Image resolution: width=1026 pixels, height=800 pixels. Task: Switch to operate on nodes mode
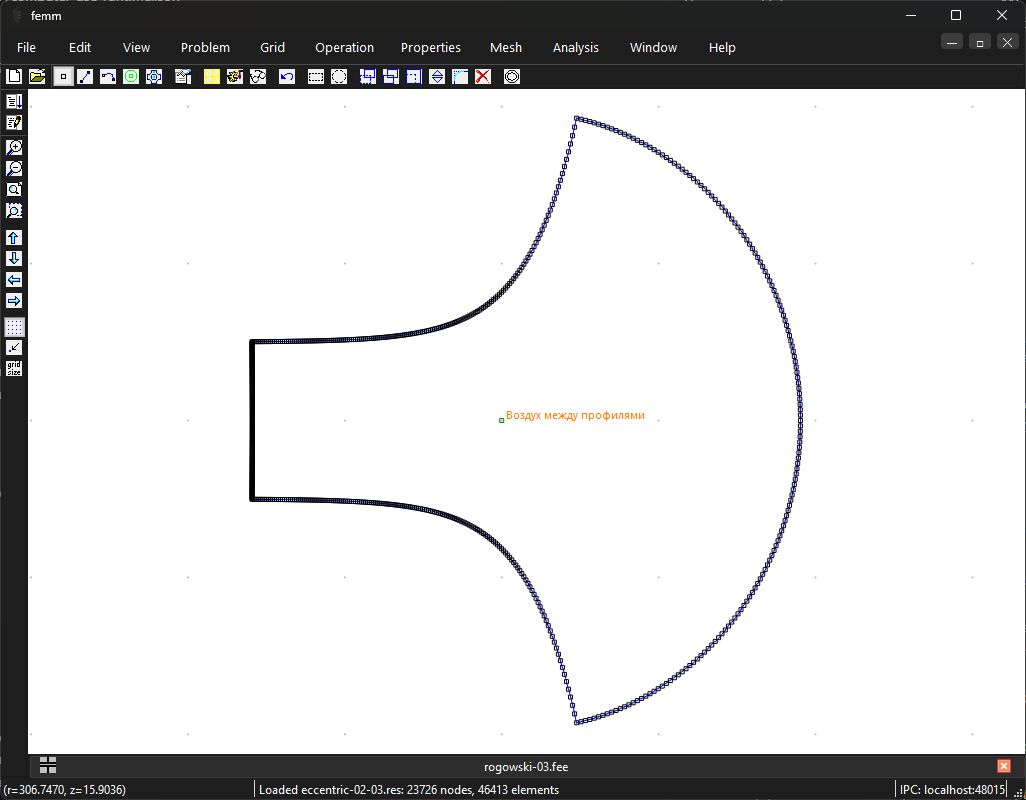(63, 77)
